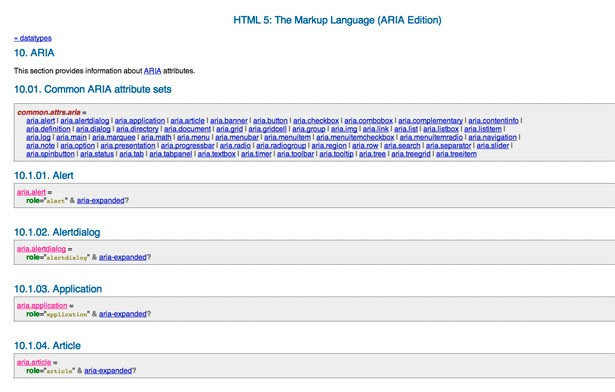Follow the aria.listitem link
This screenshot has height=392, width=615.
483,129
